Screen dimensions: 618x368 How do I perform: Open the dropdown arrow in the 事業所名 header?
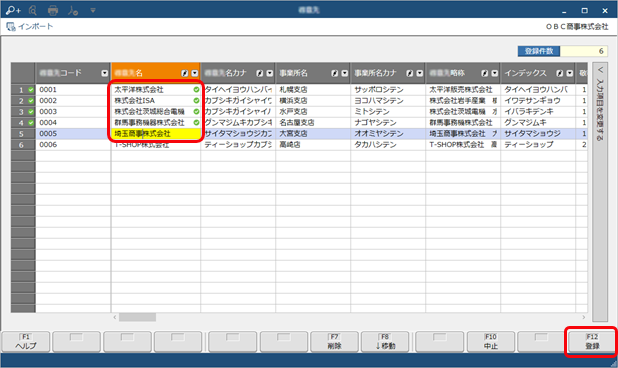(345, 73)
